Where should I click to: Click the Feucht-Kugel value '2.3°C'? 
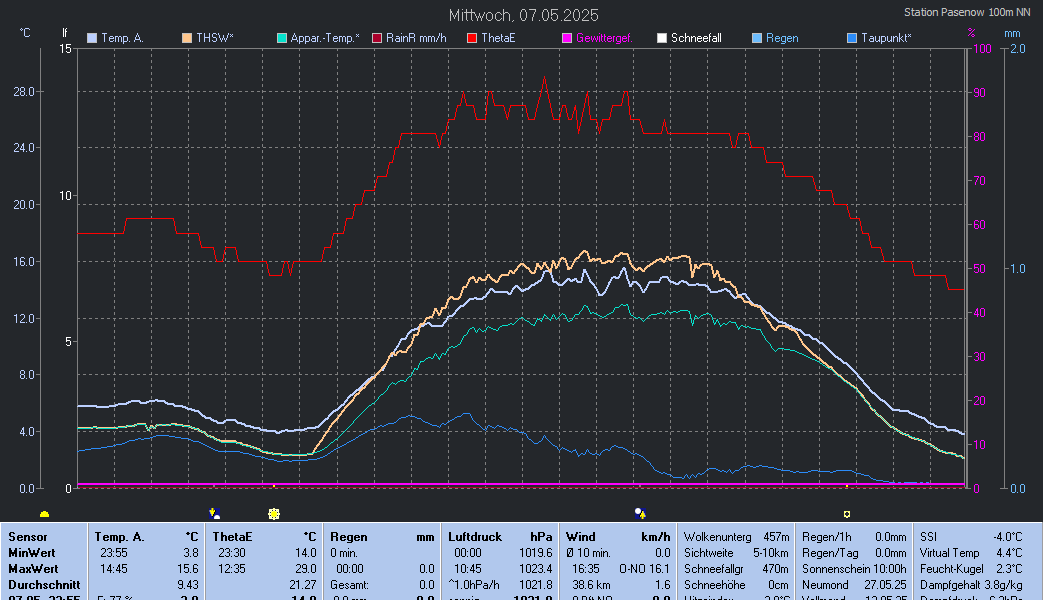(1010, 569)
